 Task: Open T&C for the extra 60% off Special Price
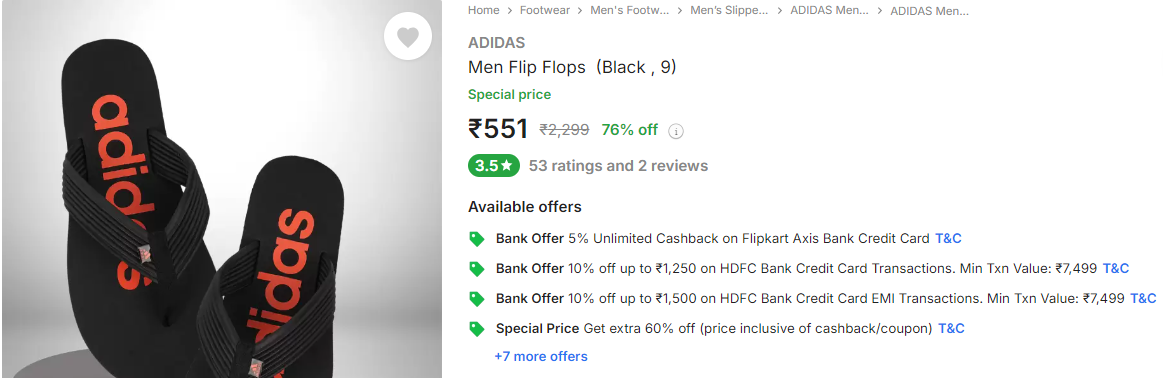952,328
